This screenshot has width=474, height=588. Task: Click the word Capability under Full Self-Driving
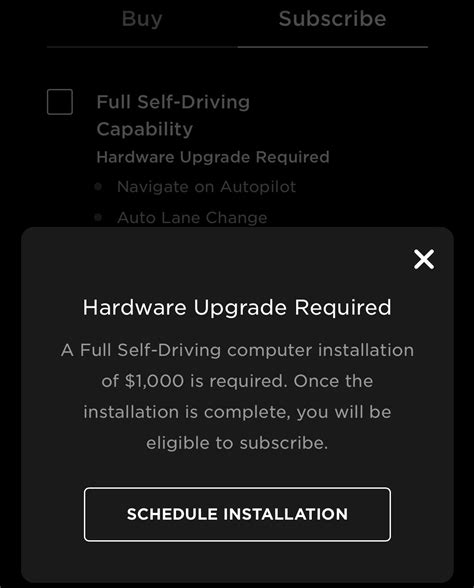[x=144, y=129]
